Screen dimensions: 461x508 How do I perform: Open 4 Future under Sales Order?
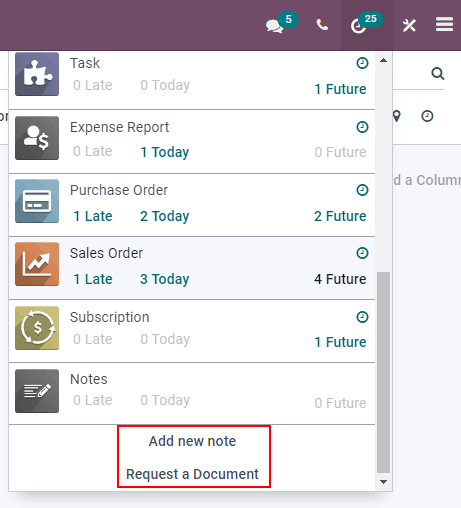[340, 279]
